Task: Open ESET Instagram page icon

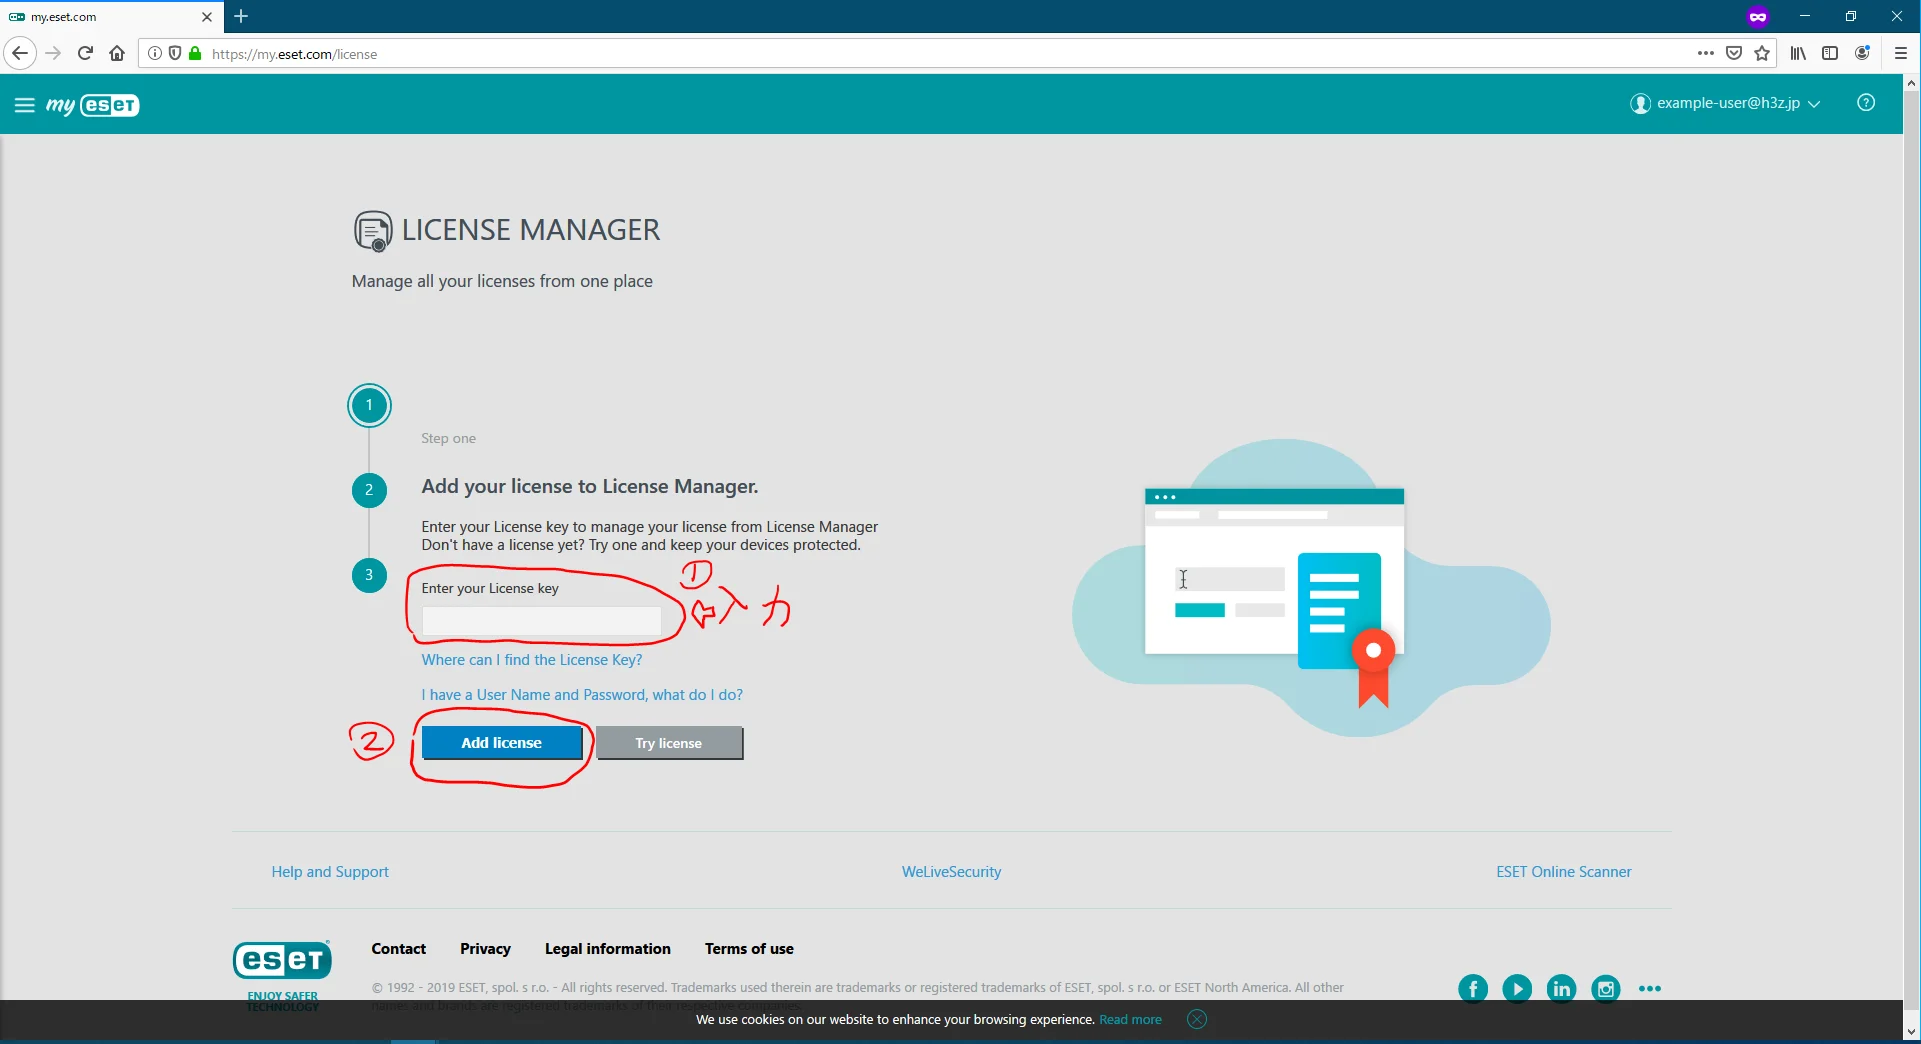Action: [1605, 989]
